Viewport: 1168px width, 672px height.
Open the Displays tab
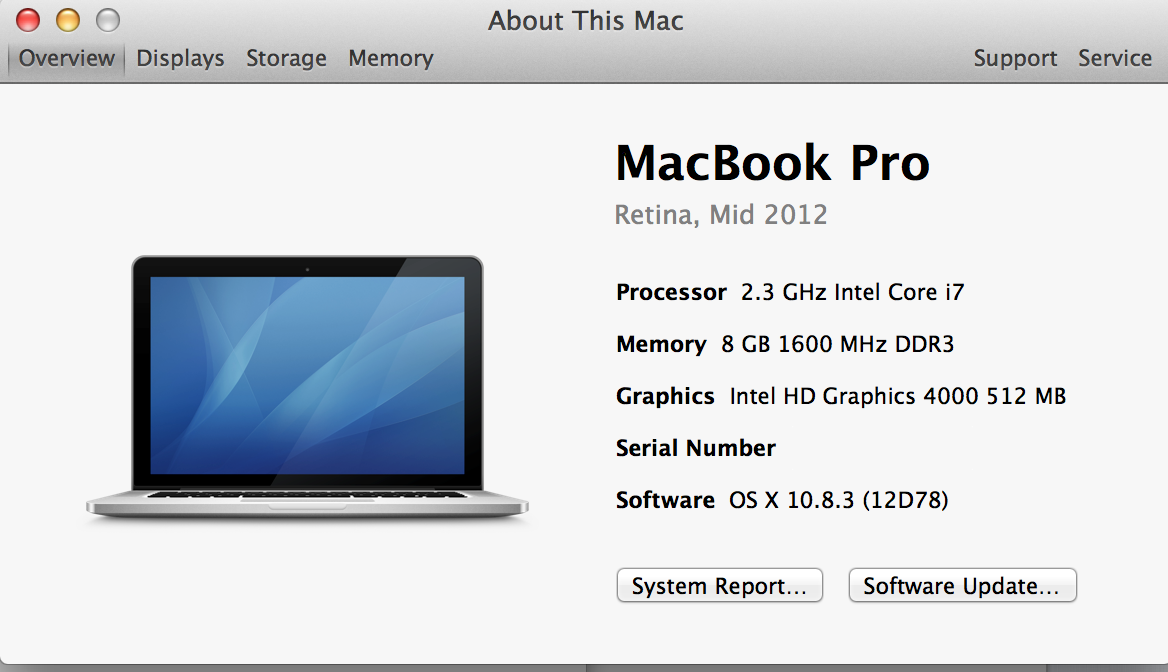[180, 58]
